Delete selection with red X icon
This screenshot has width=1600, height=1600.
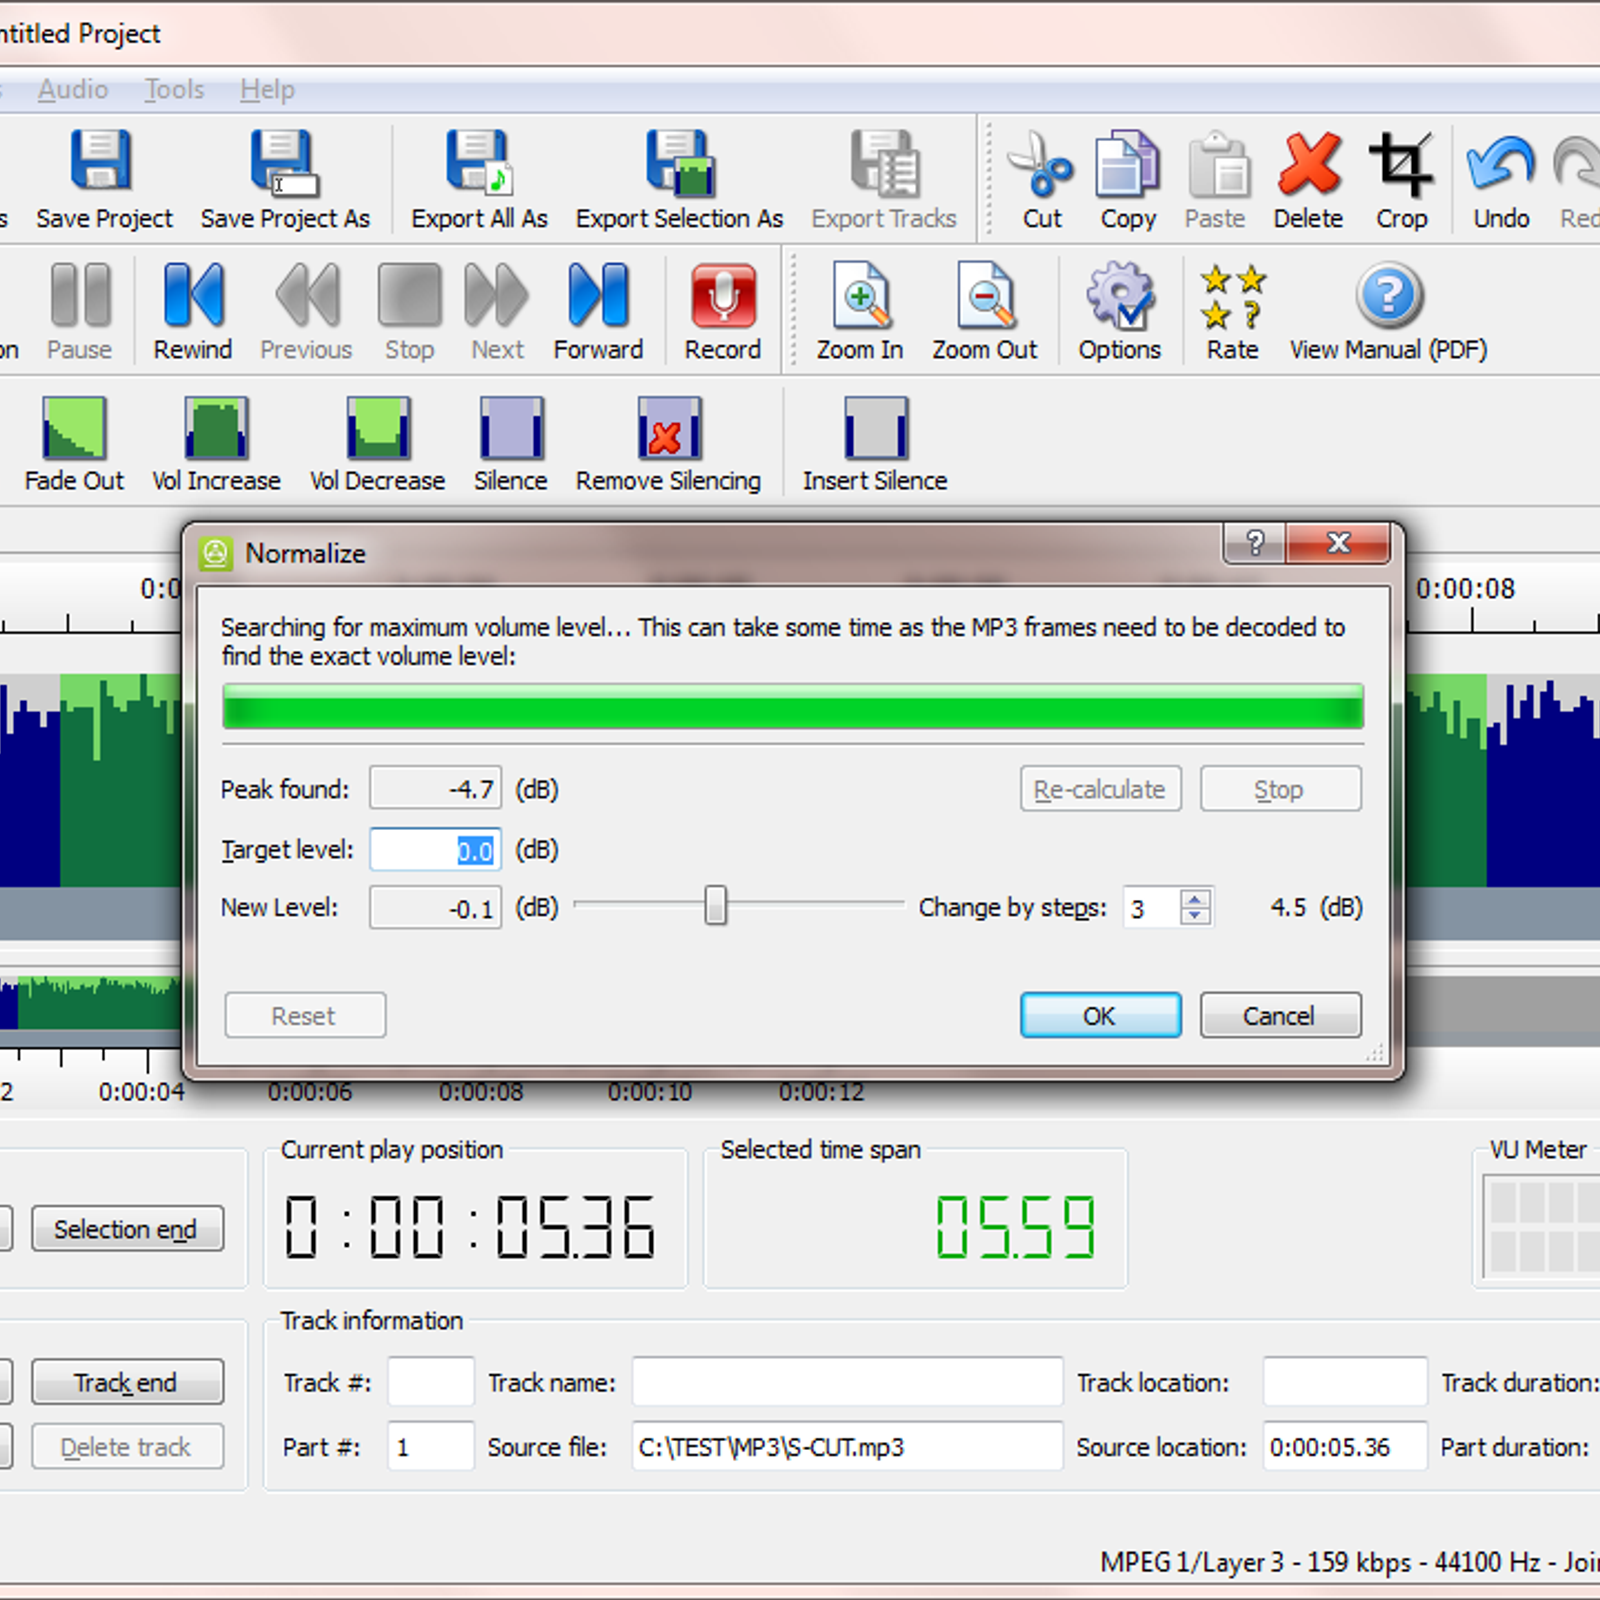[1309, 162]
